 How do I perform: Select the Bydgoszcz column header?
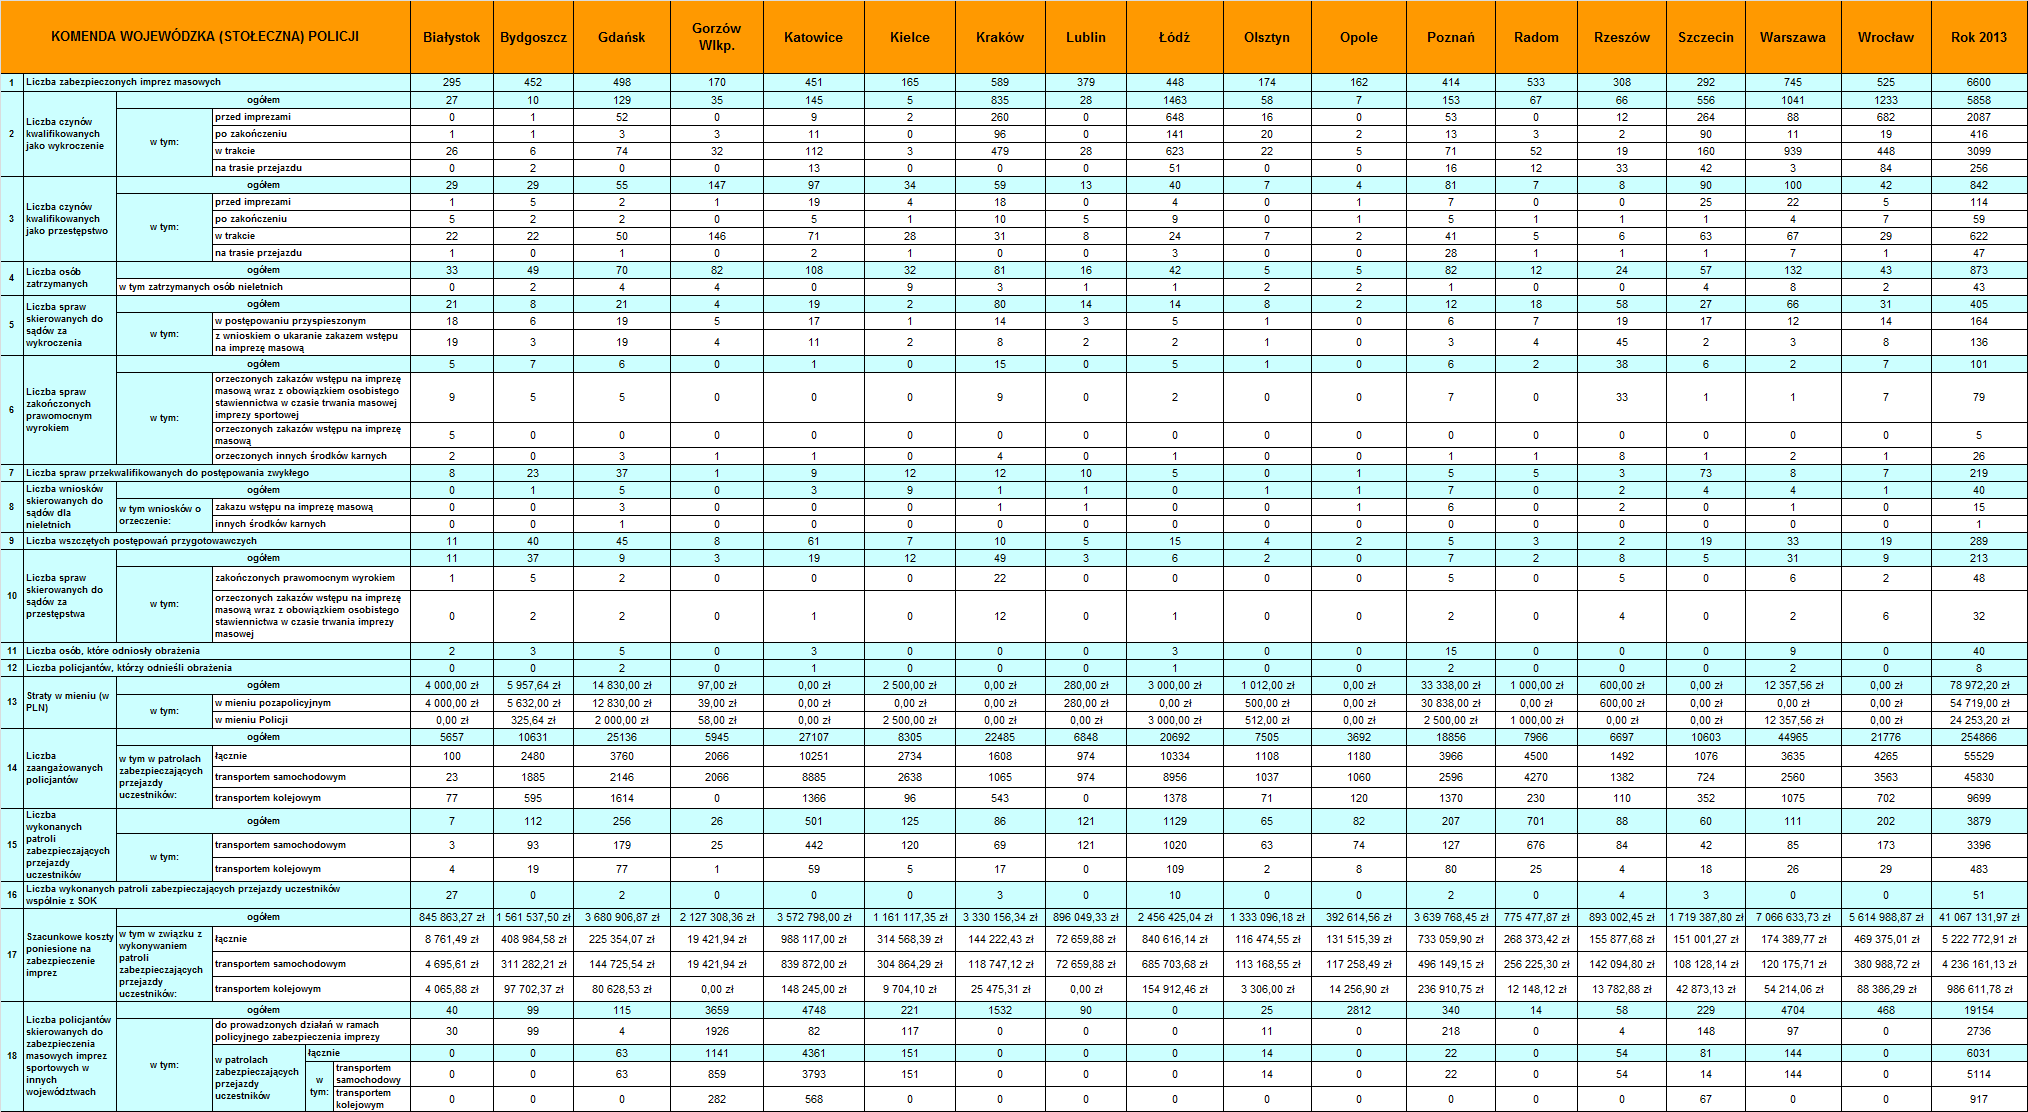pos(533,37)
